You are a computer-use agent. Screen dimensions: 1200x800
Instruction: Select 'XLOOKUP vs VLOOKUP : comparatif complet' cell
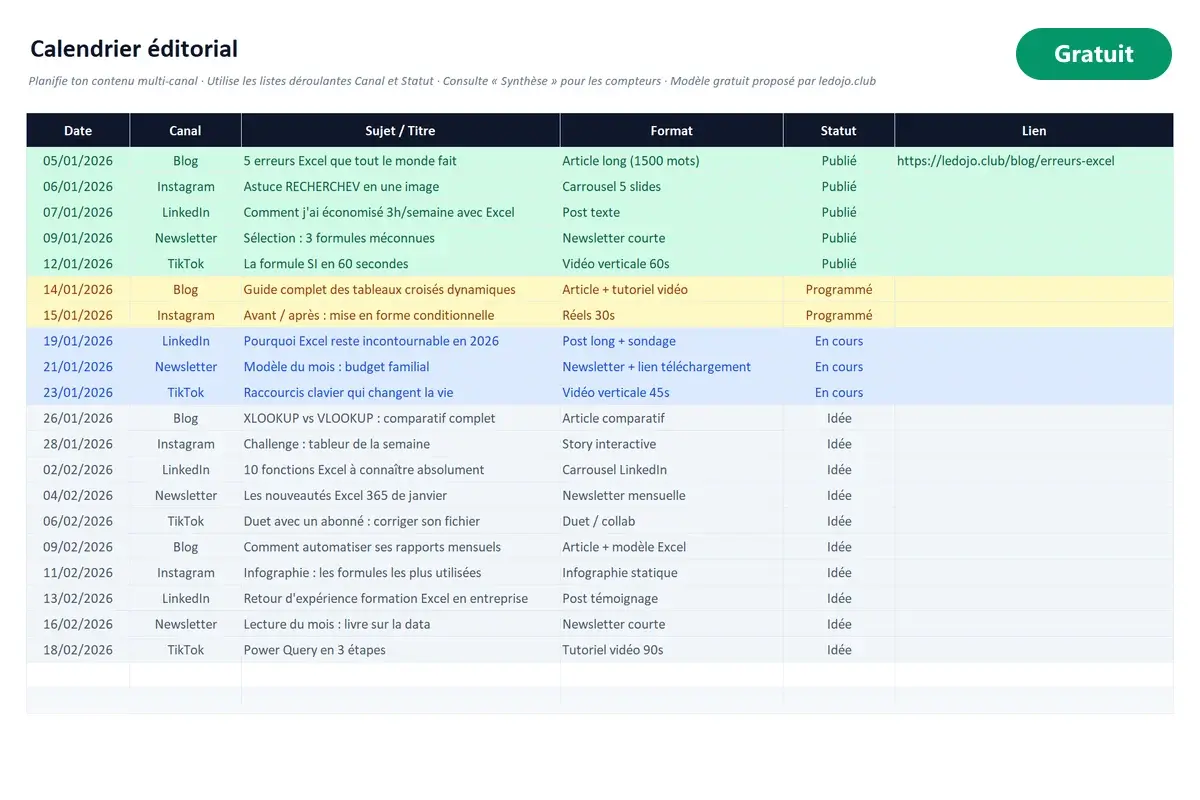pos(400,418)
